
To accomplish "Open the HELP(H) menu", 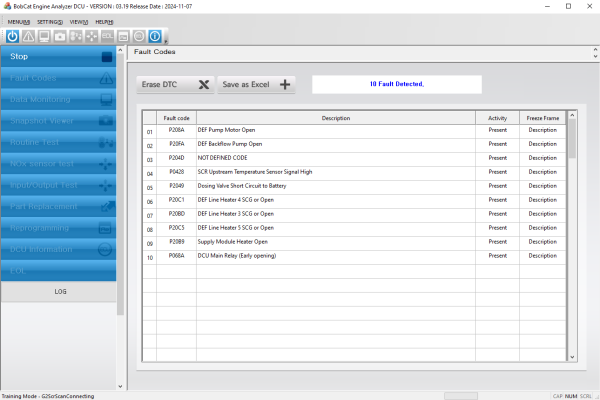I will point(104,22).
